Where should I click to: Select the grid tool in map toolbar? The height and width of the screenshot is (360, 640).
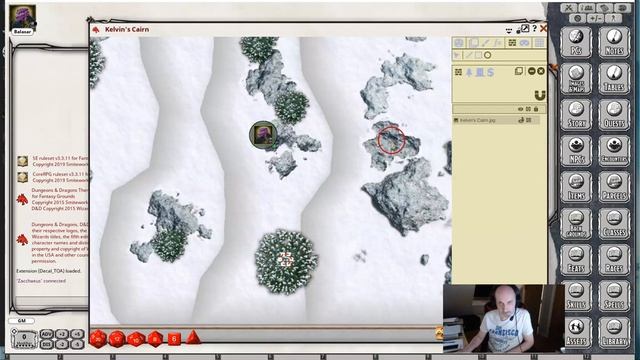coord(540,43)
